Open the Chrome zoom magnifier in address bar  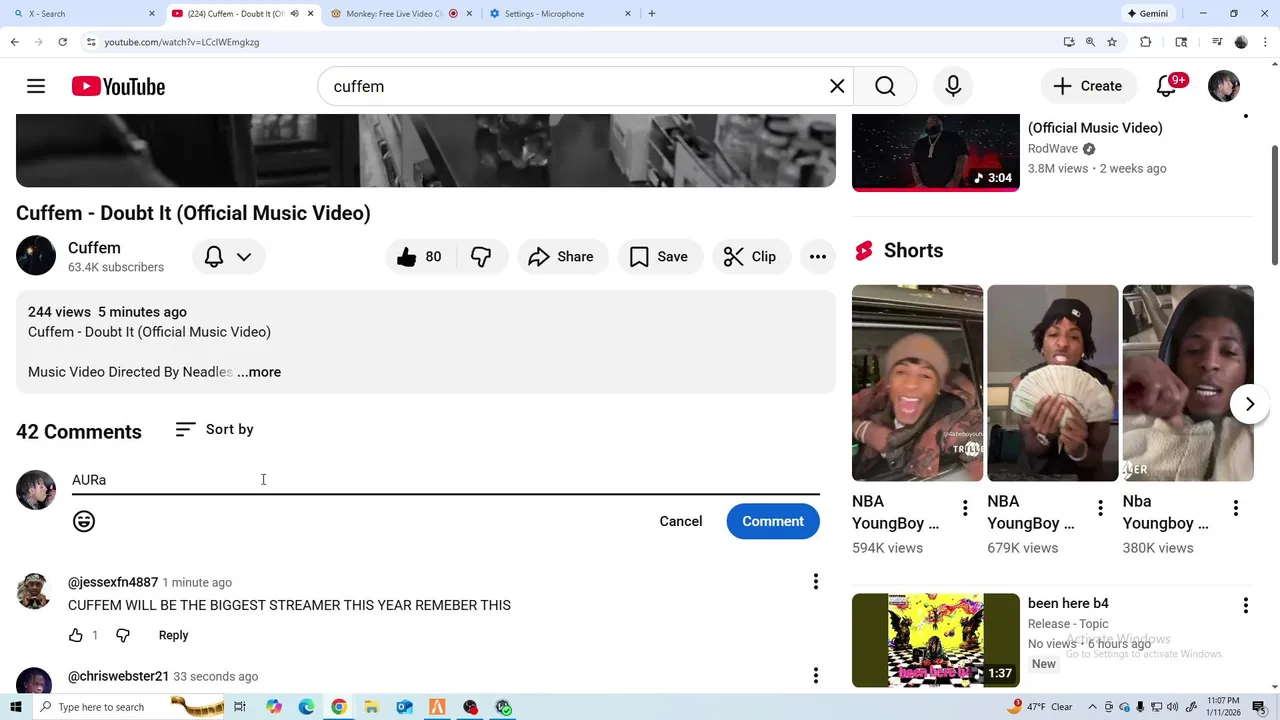click(x=1090, y=42)
